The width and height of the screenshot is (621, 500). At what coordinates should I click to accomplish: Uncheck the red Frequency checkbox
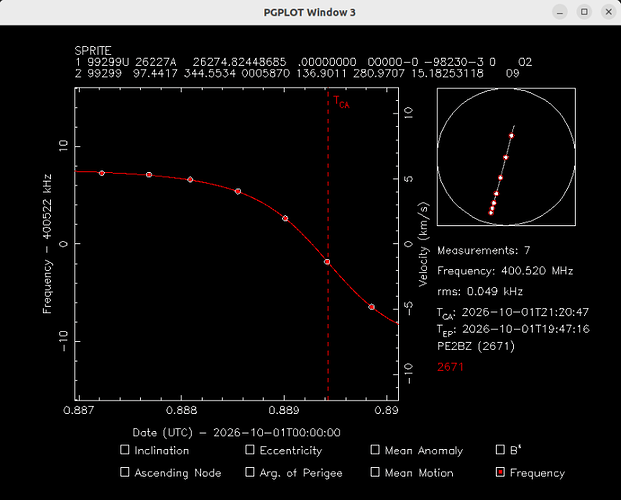[x=500, y=472]
